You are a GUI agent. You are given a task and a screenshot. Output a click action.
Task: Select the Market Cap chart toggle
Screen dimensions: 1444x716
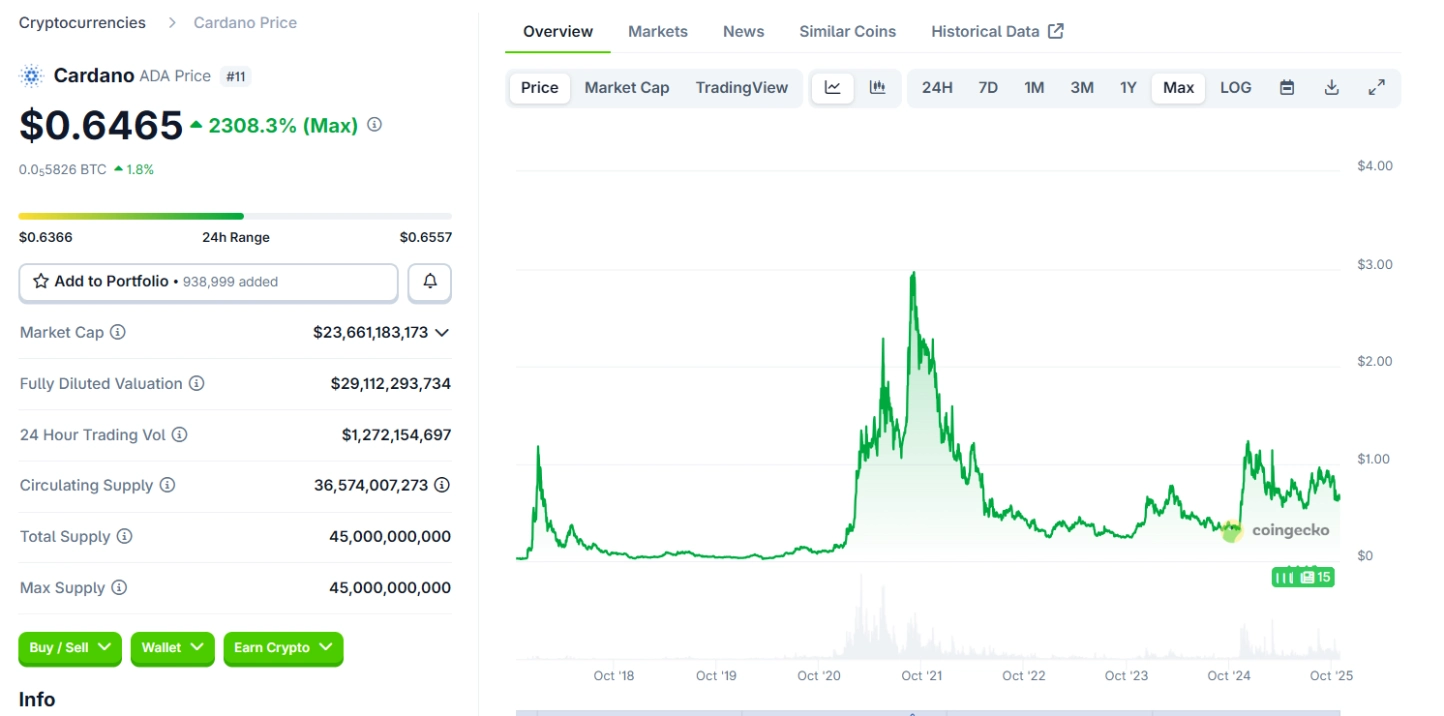tap(627, 88)
